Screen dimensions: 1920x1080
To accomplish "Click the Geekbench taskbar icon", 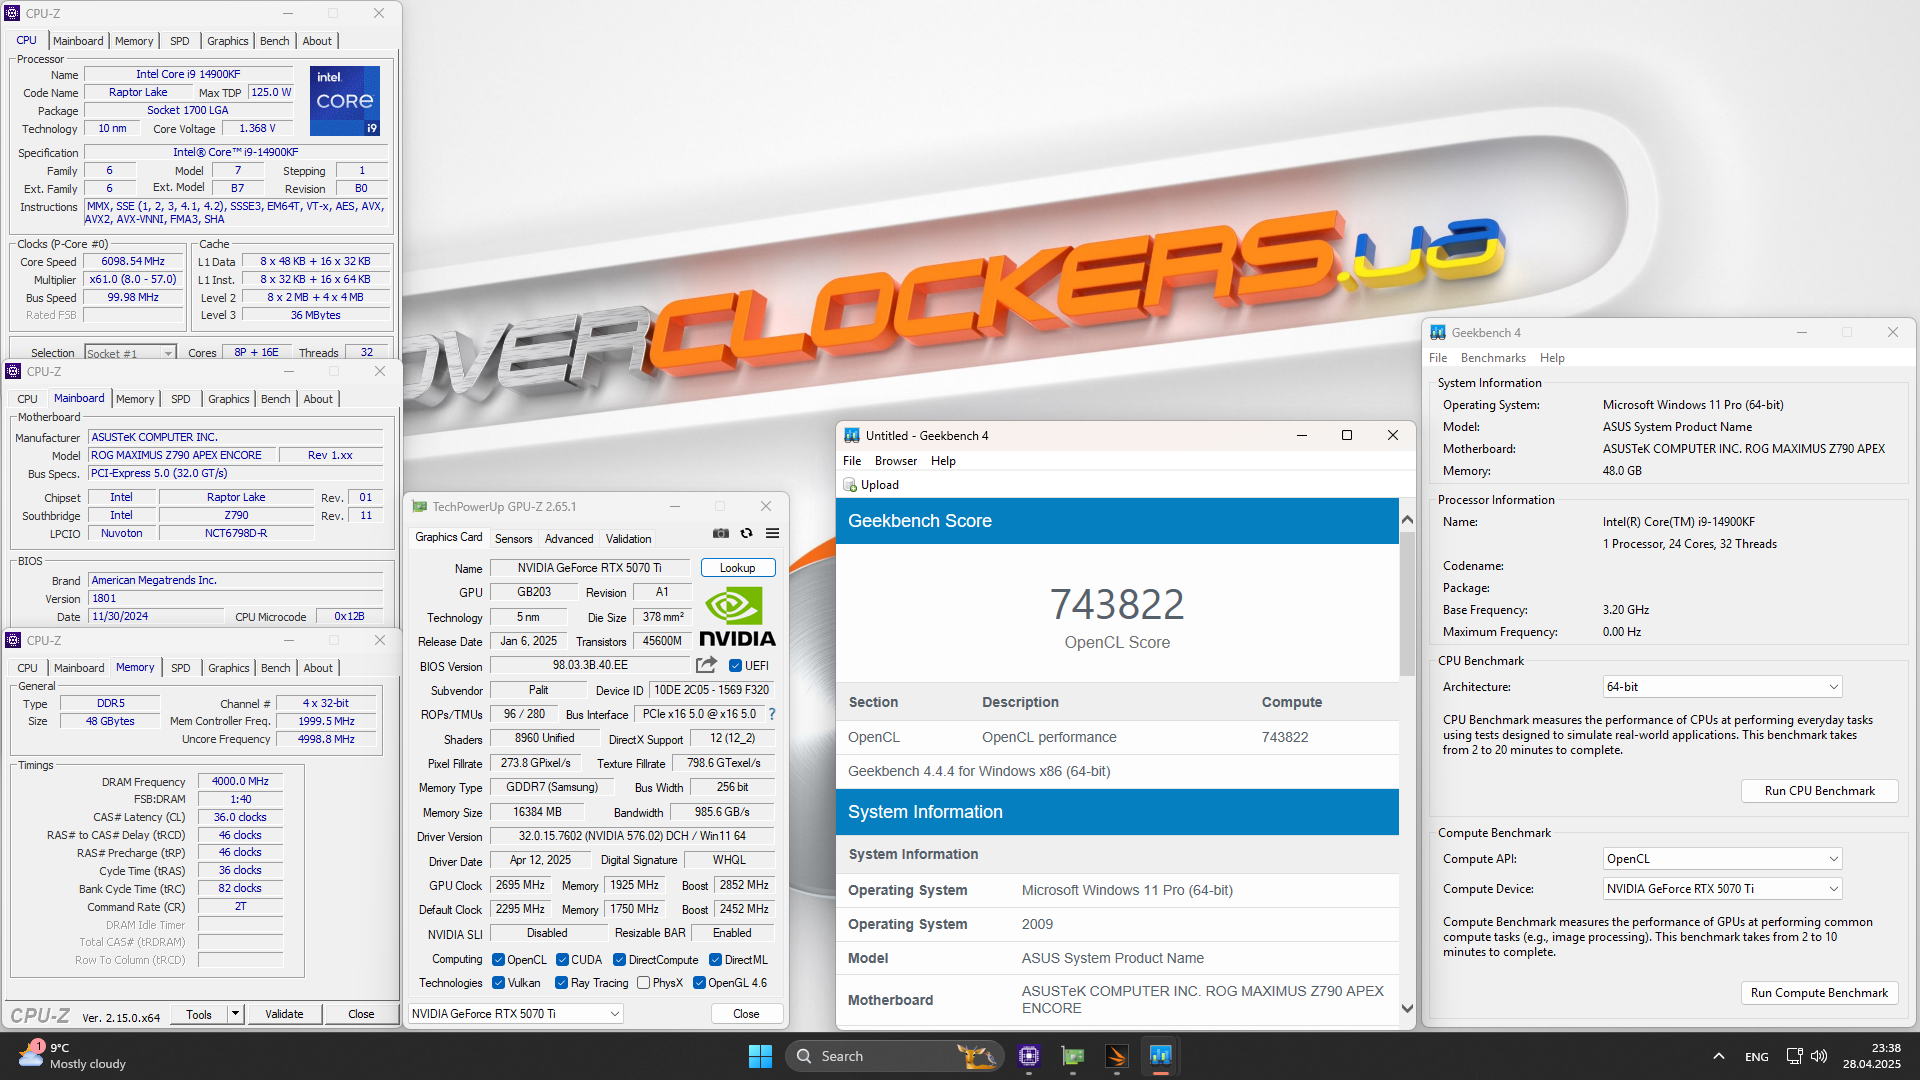I will coord(1160,1056).
